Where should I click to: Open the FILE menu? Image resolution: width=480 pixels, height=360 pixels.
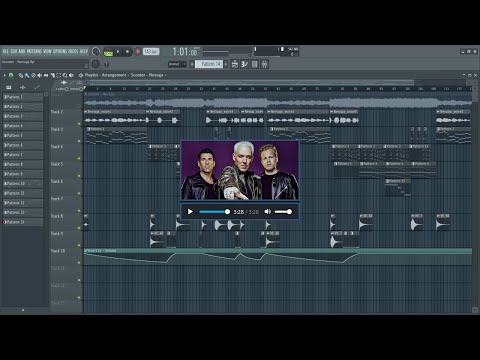coord(6,51)
